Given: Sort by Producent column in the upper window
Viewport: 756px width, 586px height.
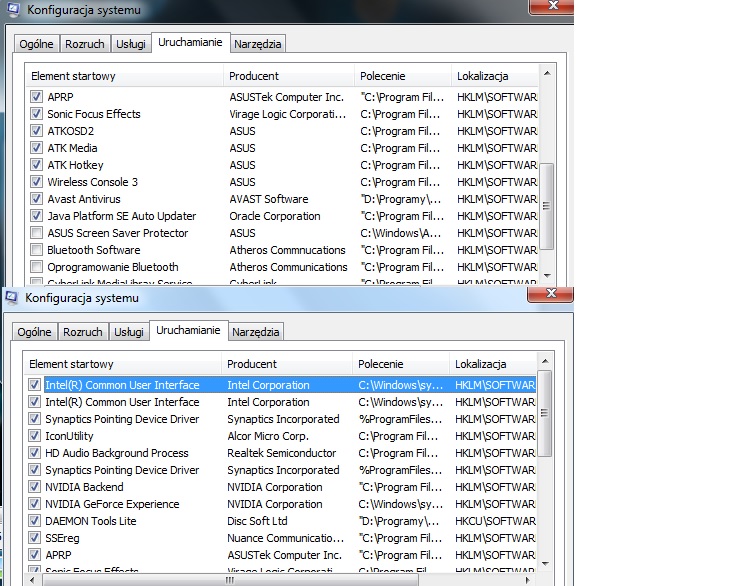Looking at the screenshot, I should pos(289,76).
